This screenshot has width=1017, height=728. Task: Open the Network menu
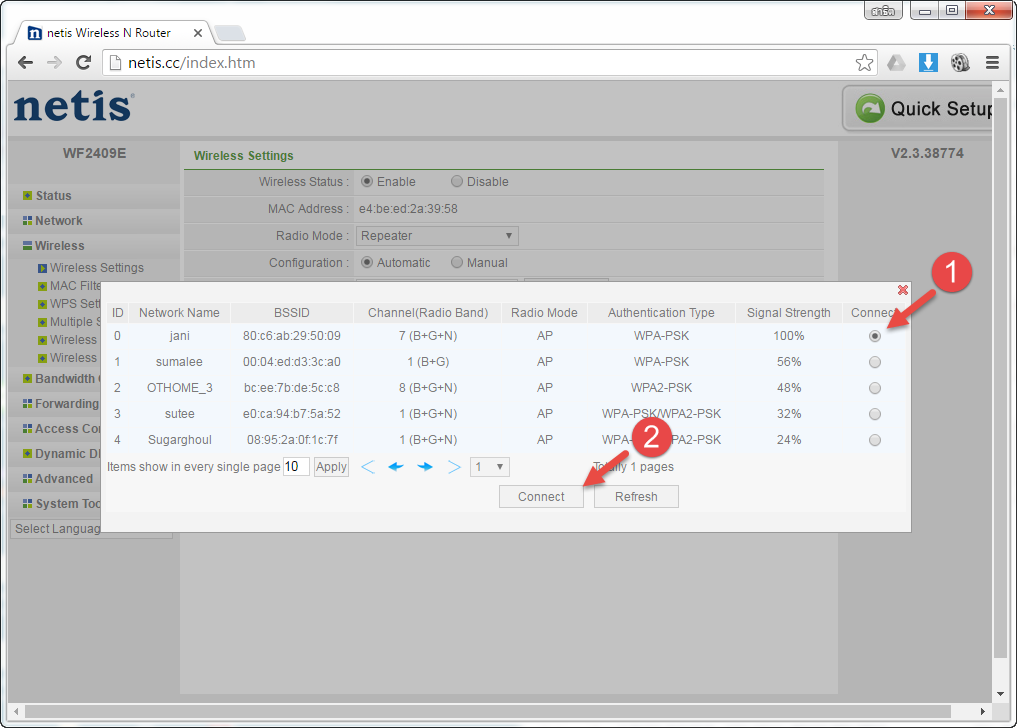pyautogui.click(x=58, y=221)
